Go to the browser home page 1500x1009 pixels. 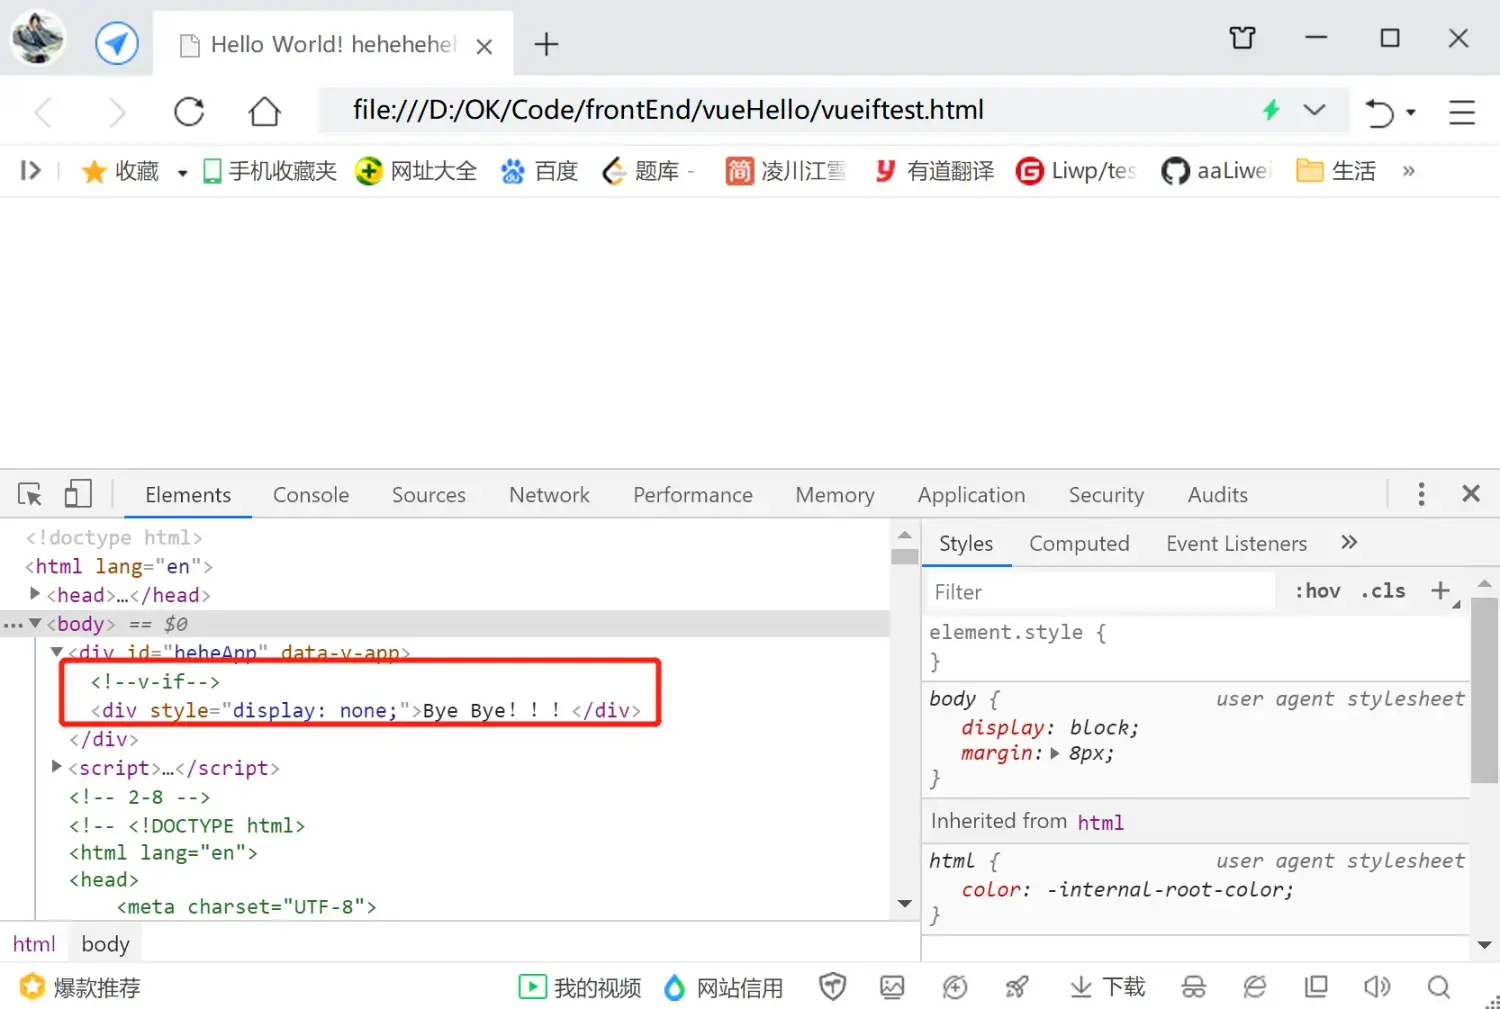264,111
